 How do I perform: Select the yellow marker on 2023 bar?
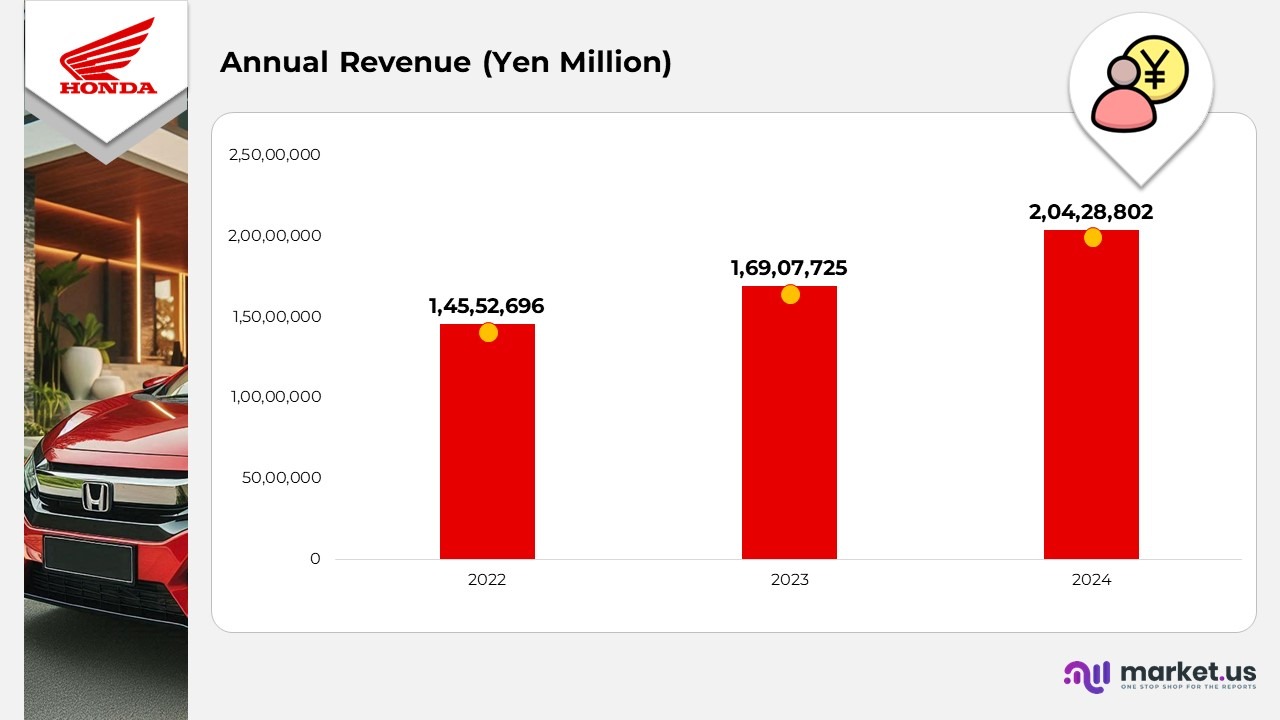790,294
